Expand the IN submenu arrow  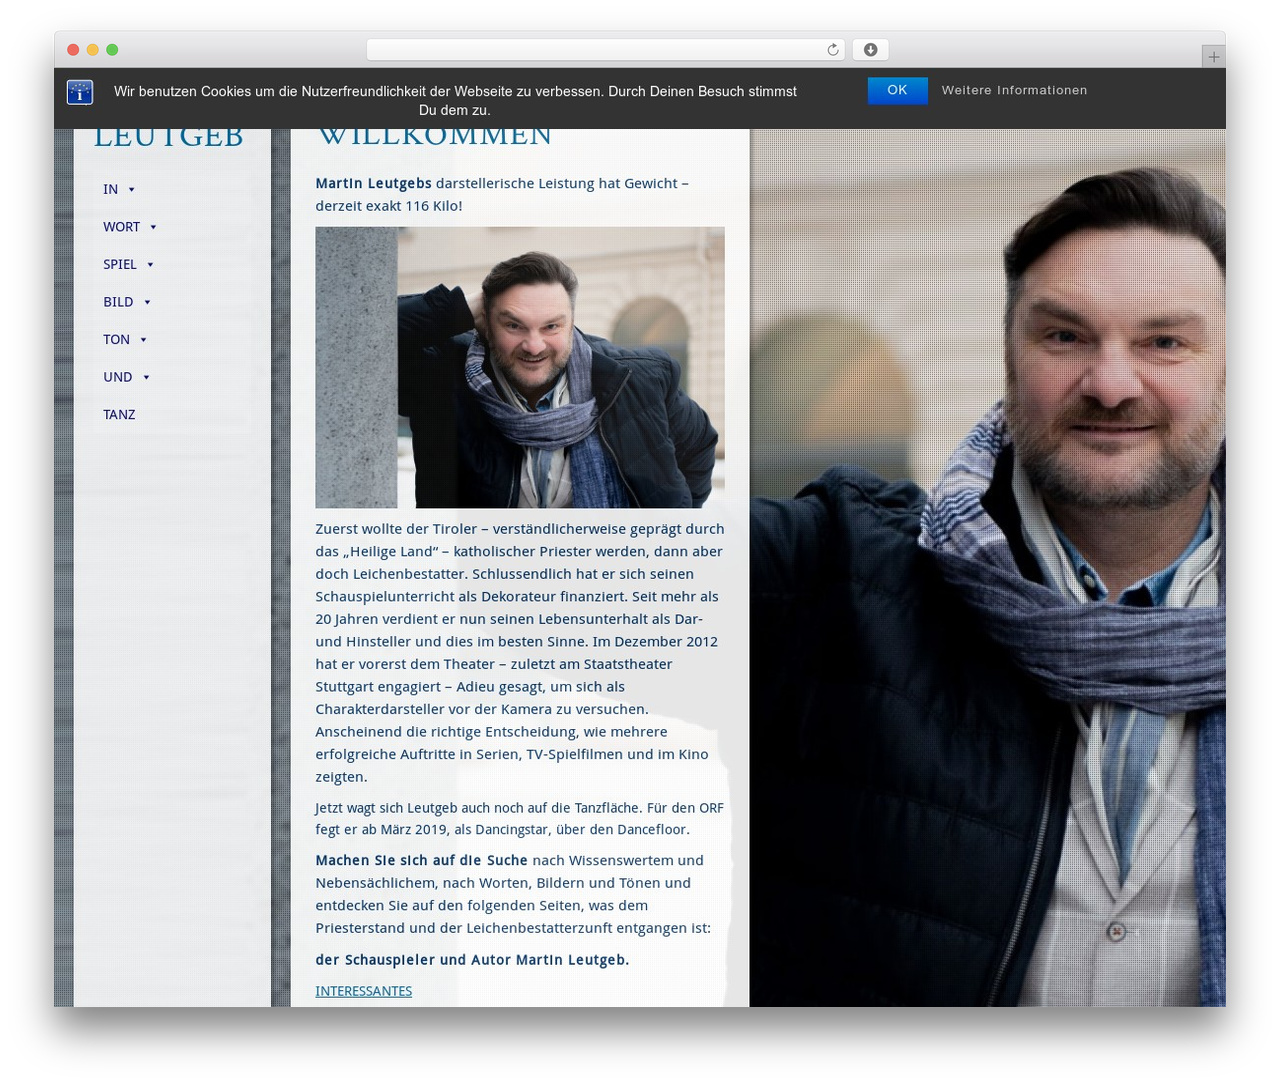pos(131,190)
